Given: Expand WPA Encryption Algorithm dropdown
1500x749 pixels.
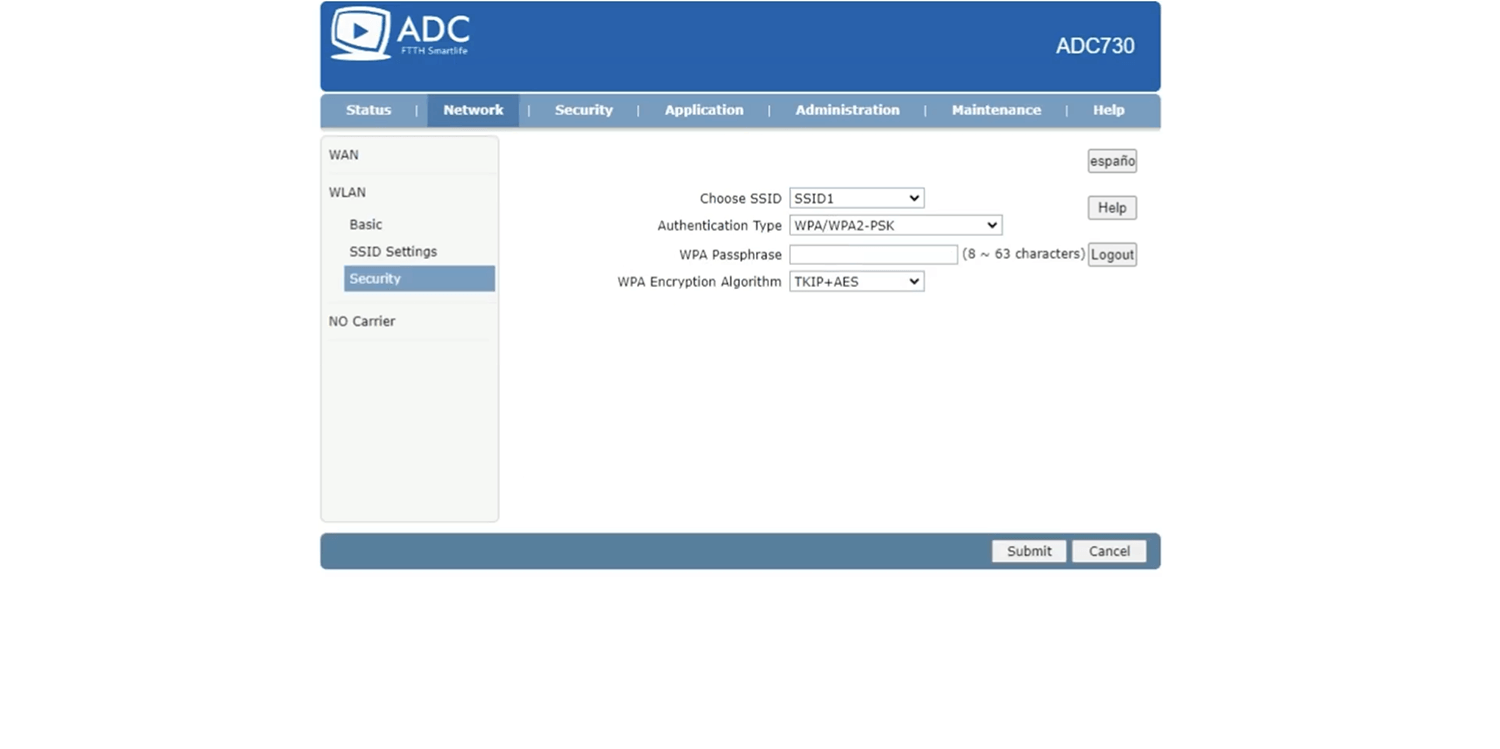Looking at the screenshot, I should pyautogui.click(x=856, y=282).
